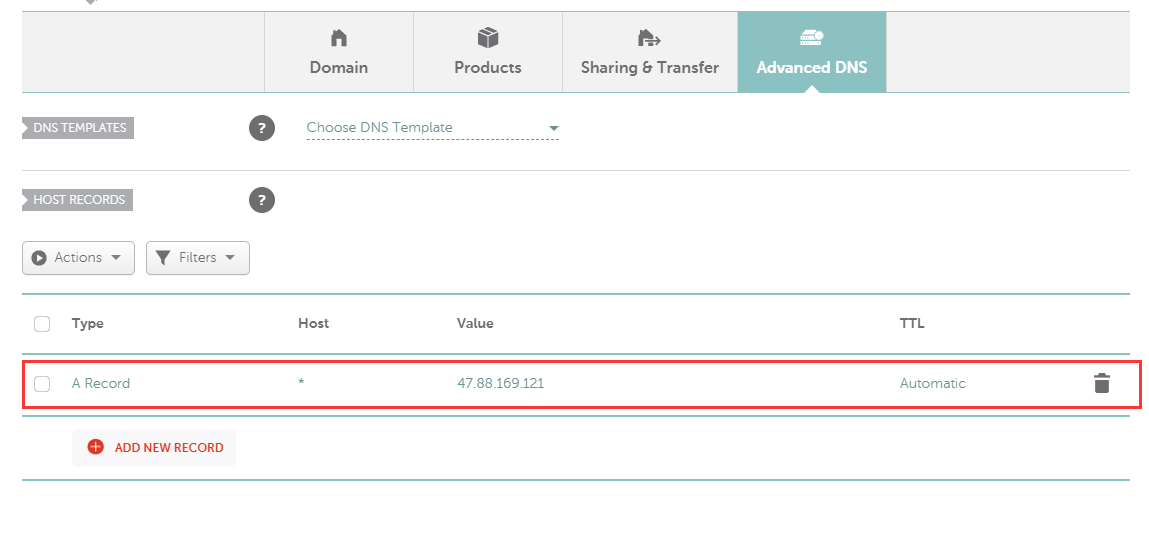
Task: Click the house icon above Domain
Action: [339, 38]
